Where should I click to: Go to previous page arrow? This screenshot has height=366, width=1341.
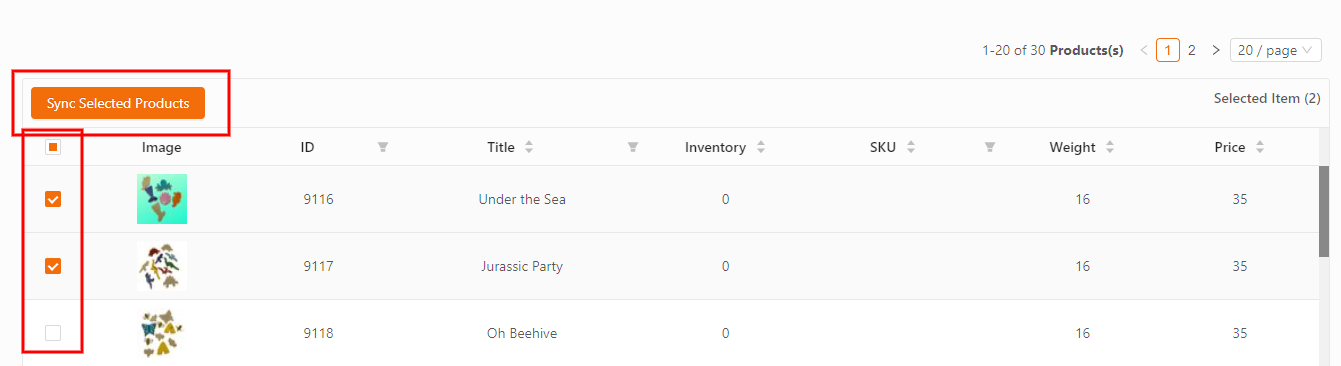[1144, 50]
